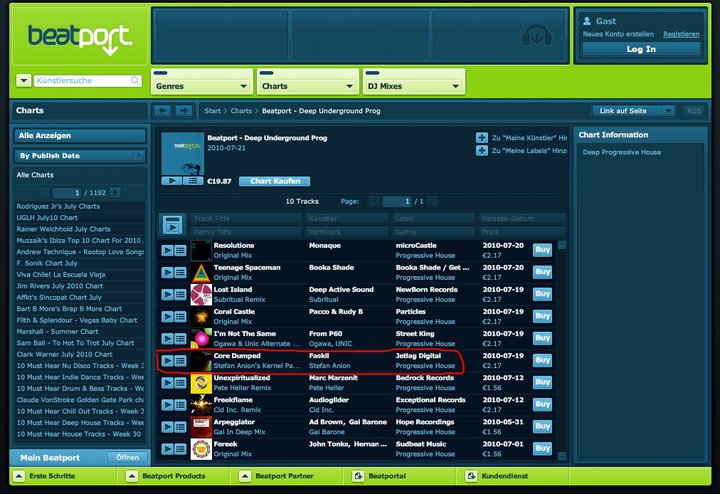Add chart to "Meine Künstler" plus icon
Screen dimensions: 720x494
(x=482, y=137)
